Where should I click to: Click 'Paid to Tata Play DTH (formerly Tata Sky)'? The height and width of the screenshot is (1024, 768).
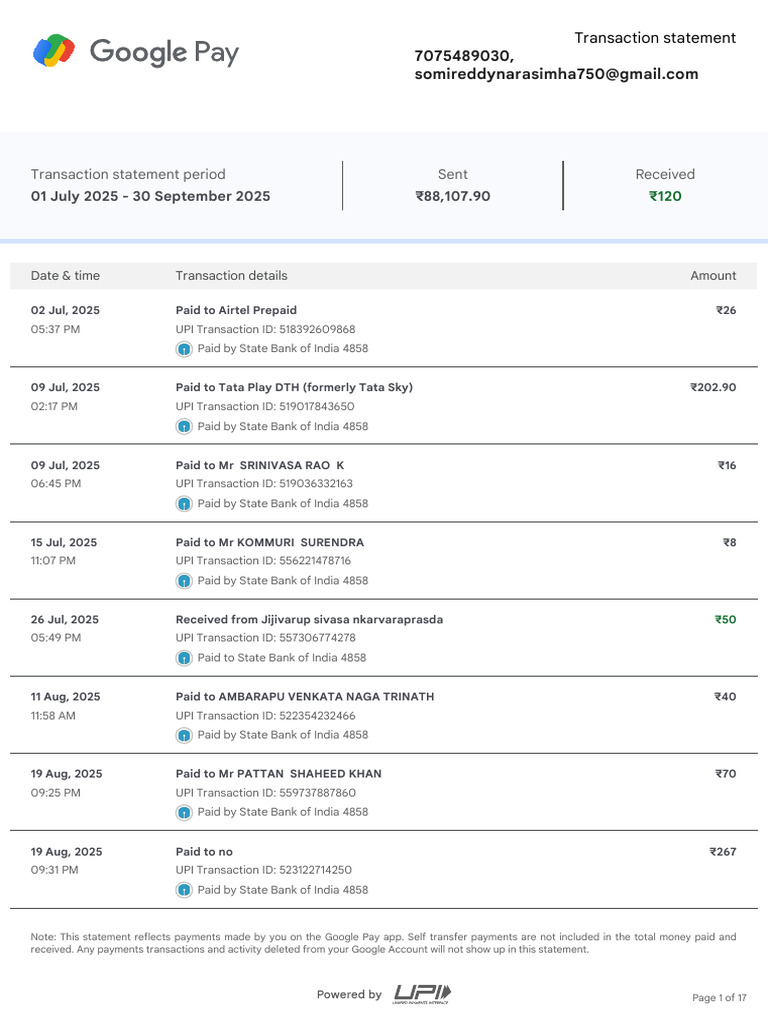tap(294, 387)
